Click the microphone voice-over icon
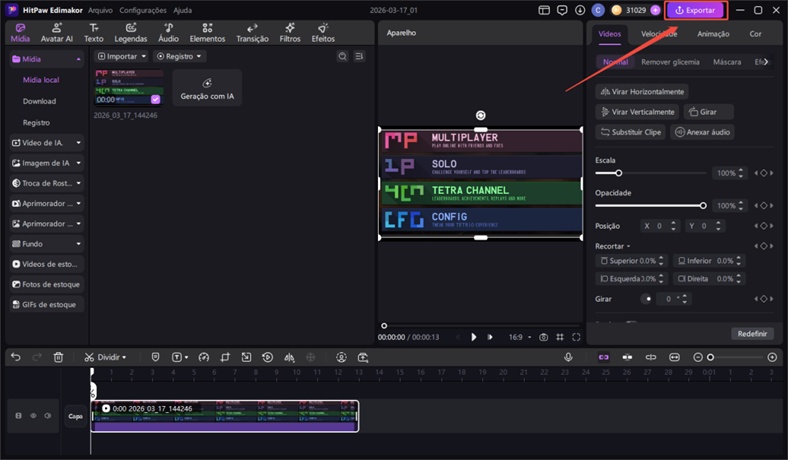788x460 pixels. (568, 357)
